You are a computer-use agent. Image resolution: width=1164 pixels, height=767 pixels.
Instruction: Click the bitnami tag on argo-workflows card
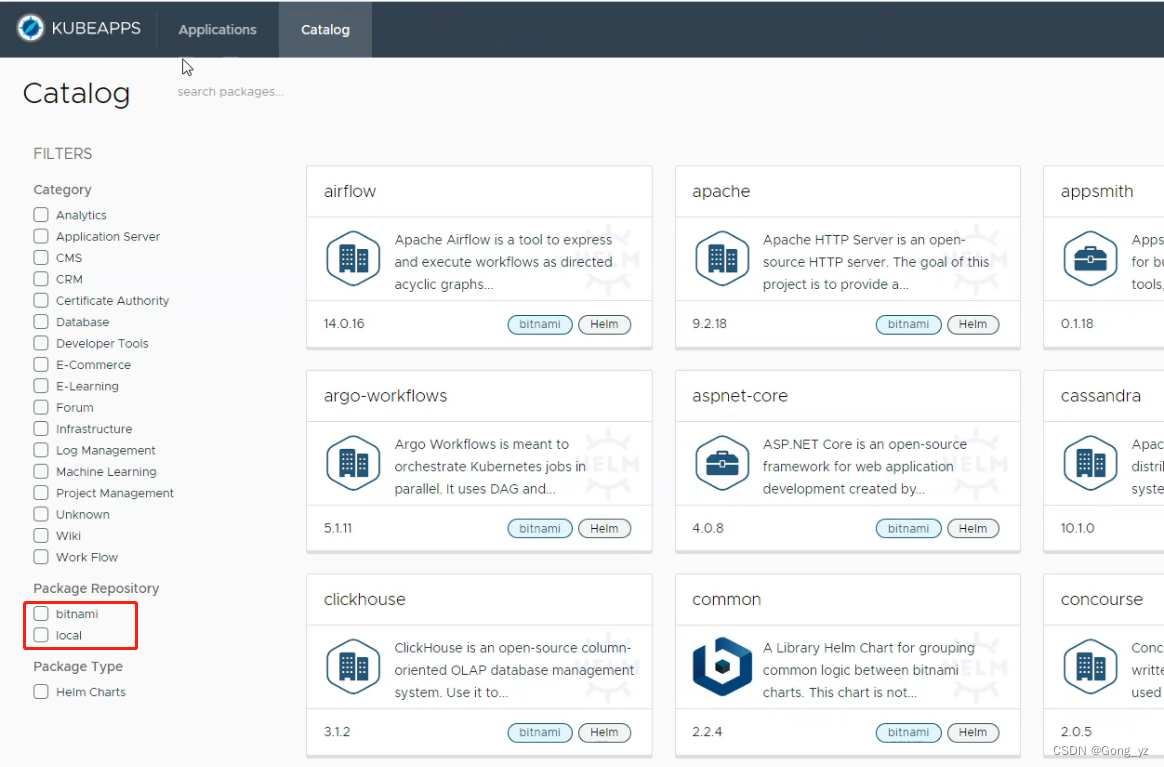tap(540, 529)
